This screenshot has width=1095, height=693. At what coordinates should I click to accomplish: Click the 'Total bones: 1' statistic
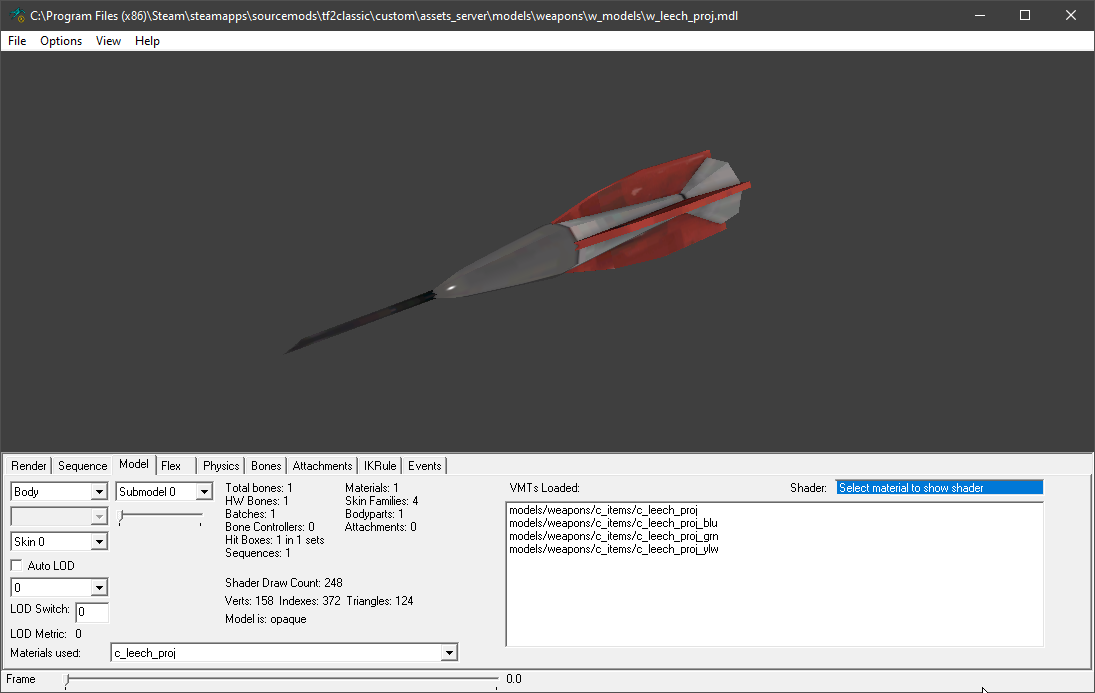pyautogui.click(x=258, y=488)
